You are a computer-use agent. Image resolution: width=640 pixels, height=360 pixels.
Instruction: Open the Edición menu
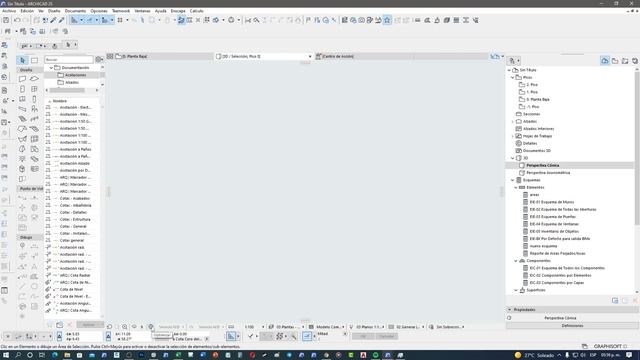point(27,11)
